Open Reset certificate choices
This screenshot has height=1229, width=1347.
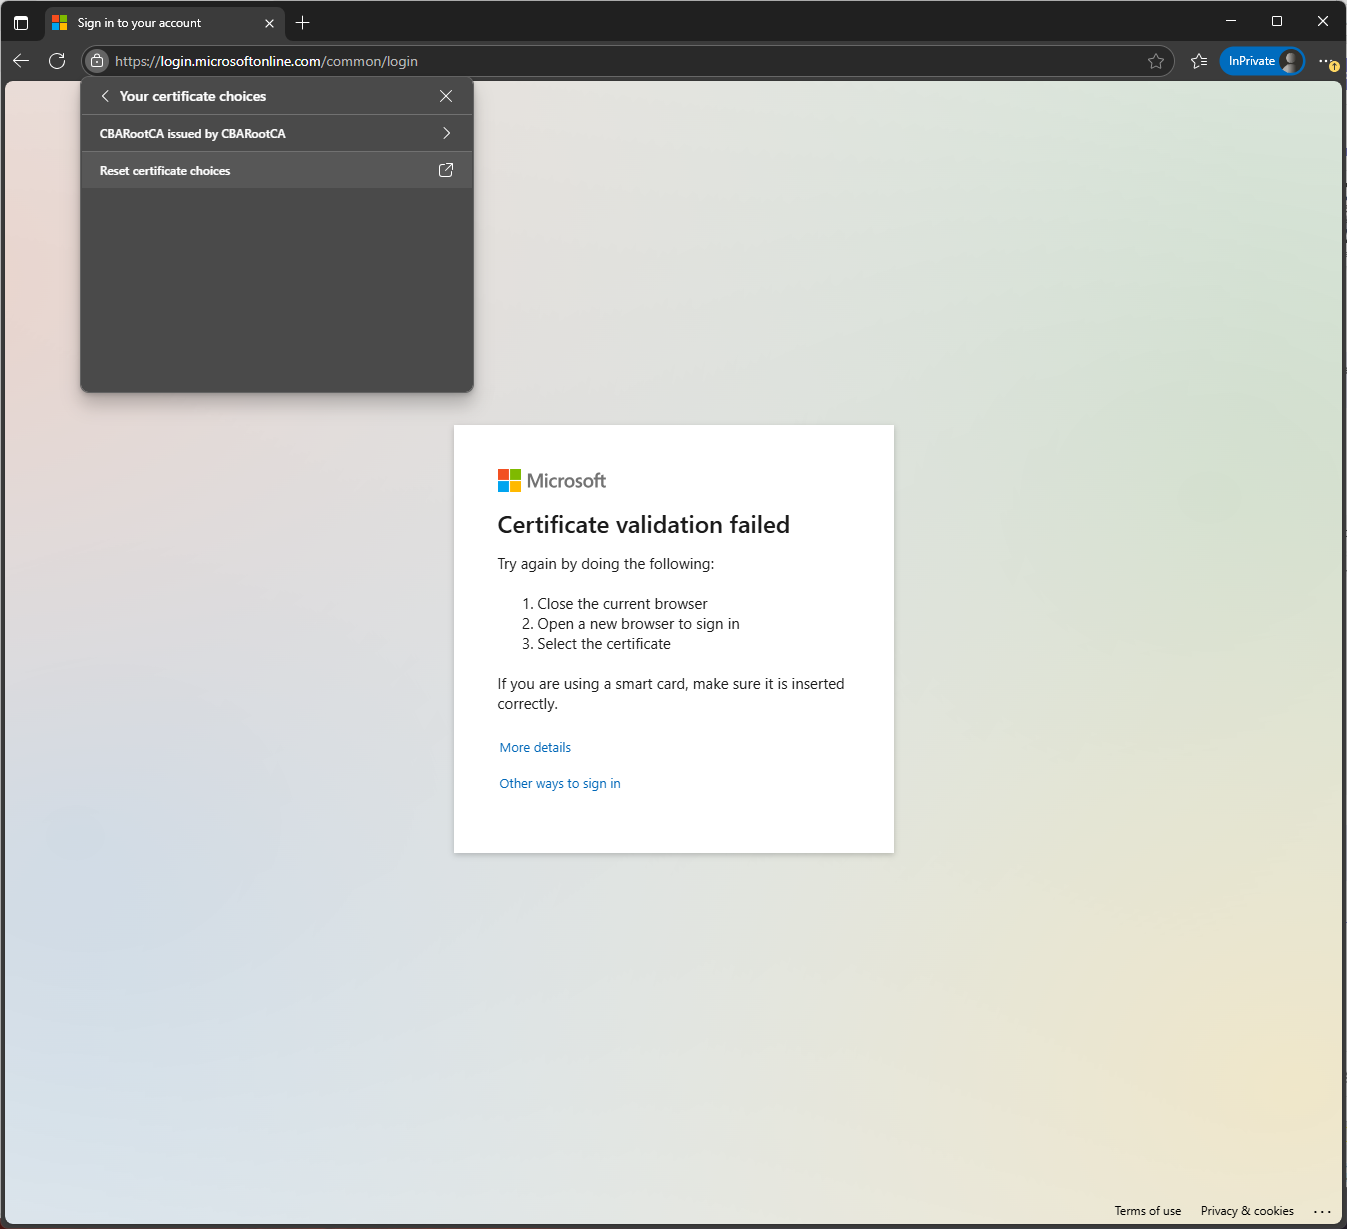[x=277, y=170]
